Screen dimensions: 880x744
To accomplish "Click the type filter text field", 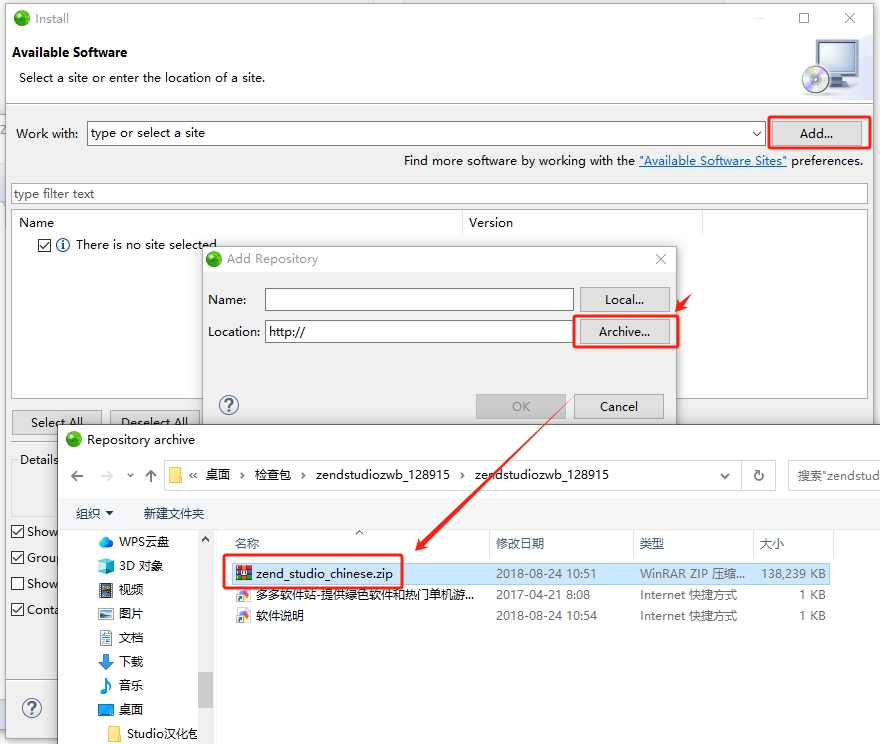I will (x=439, y=194).
